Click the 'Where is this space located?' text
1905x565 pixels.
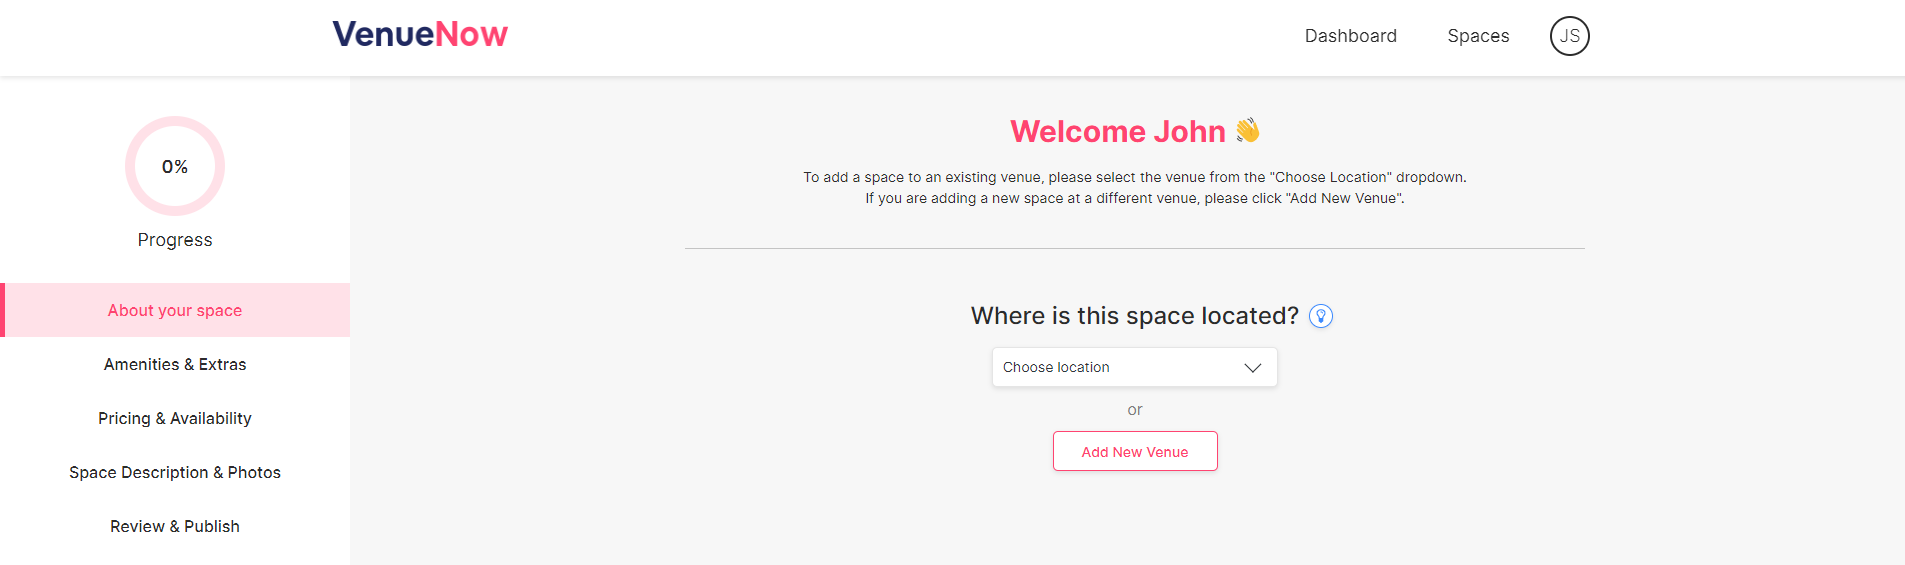[x=1134, y=316]
